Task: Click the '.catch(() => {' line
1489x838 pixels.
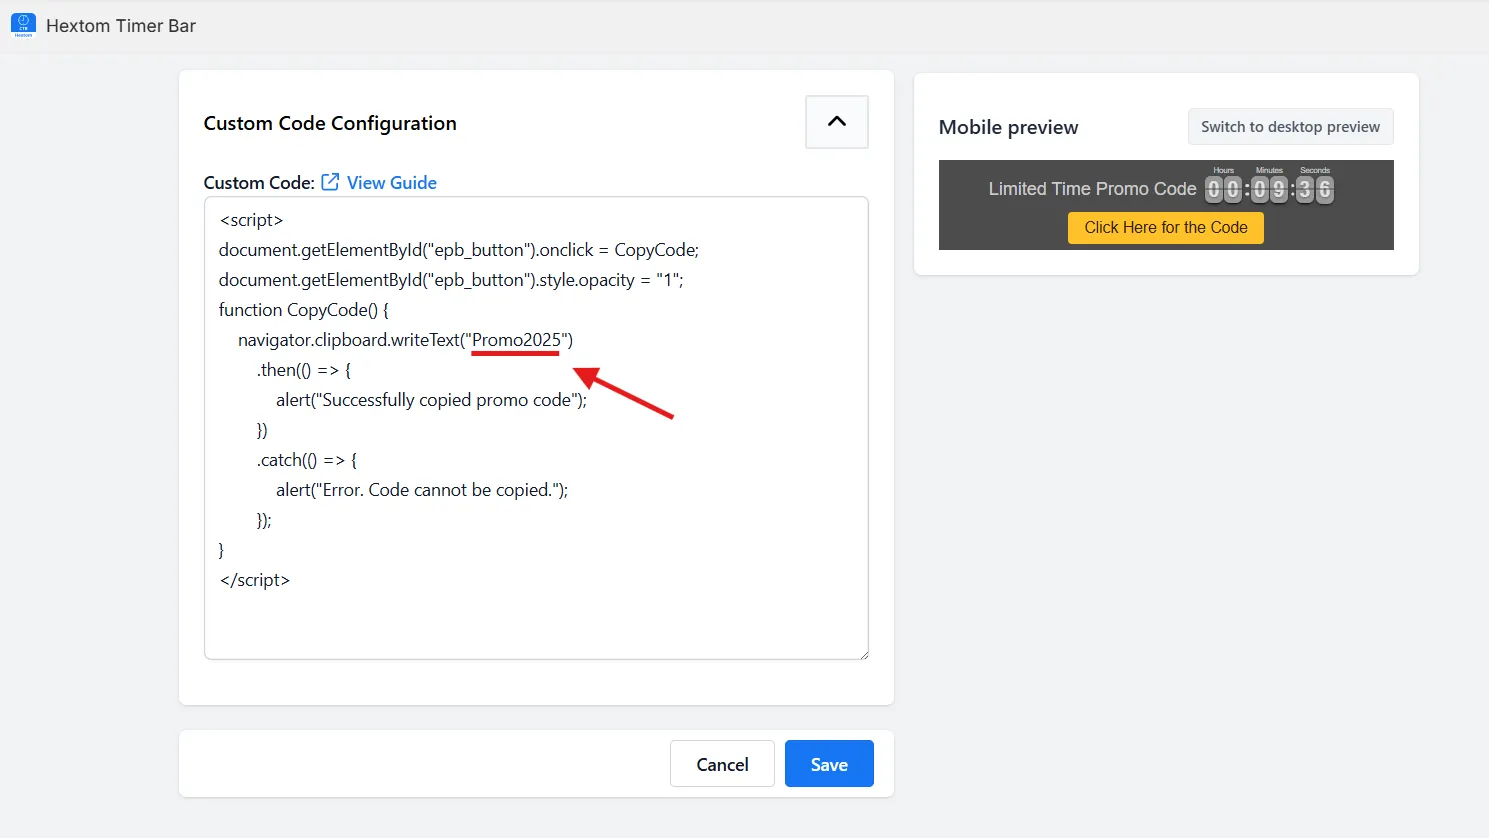Action: [307, 460]
